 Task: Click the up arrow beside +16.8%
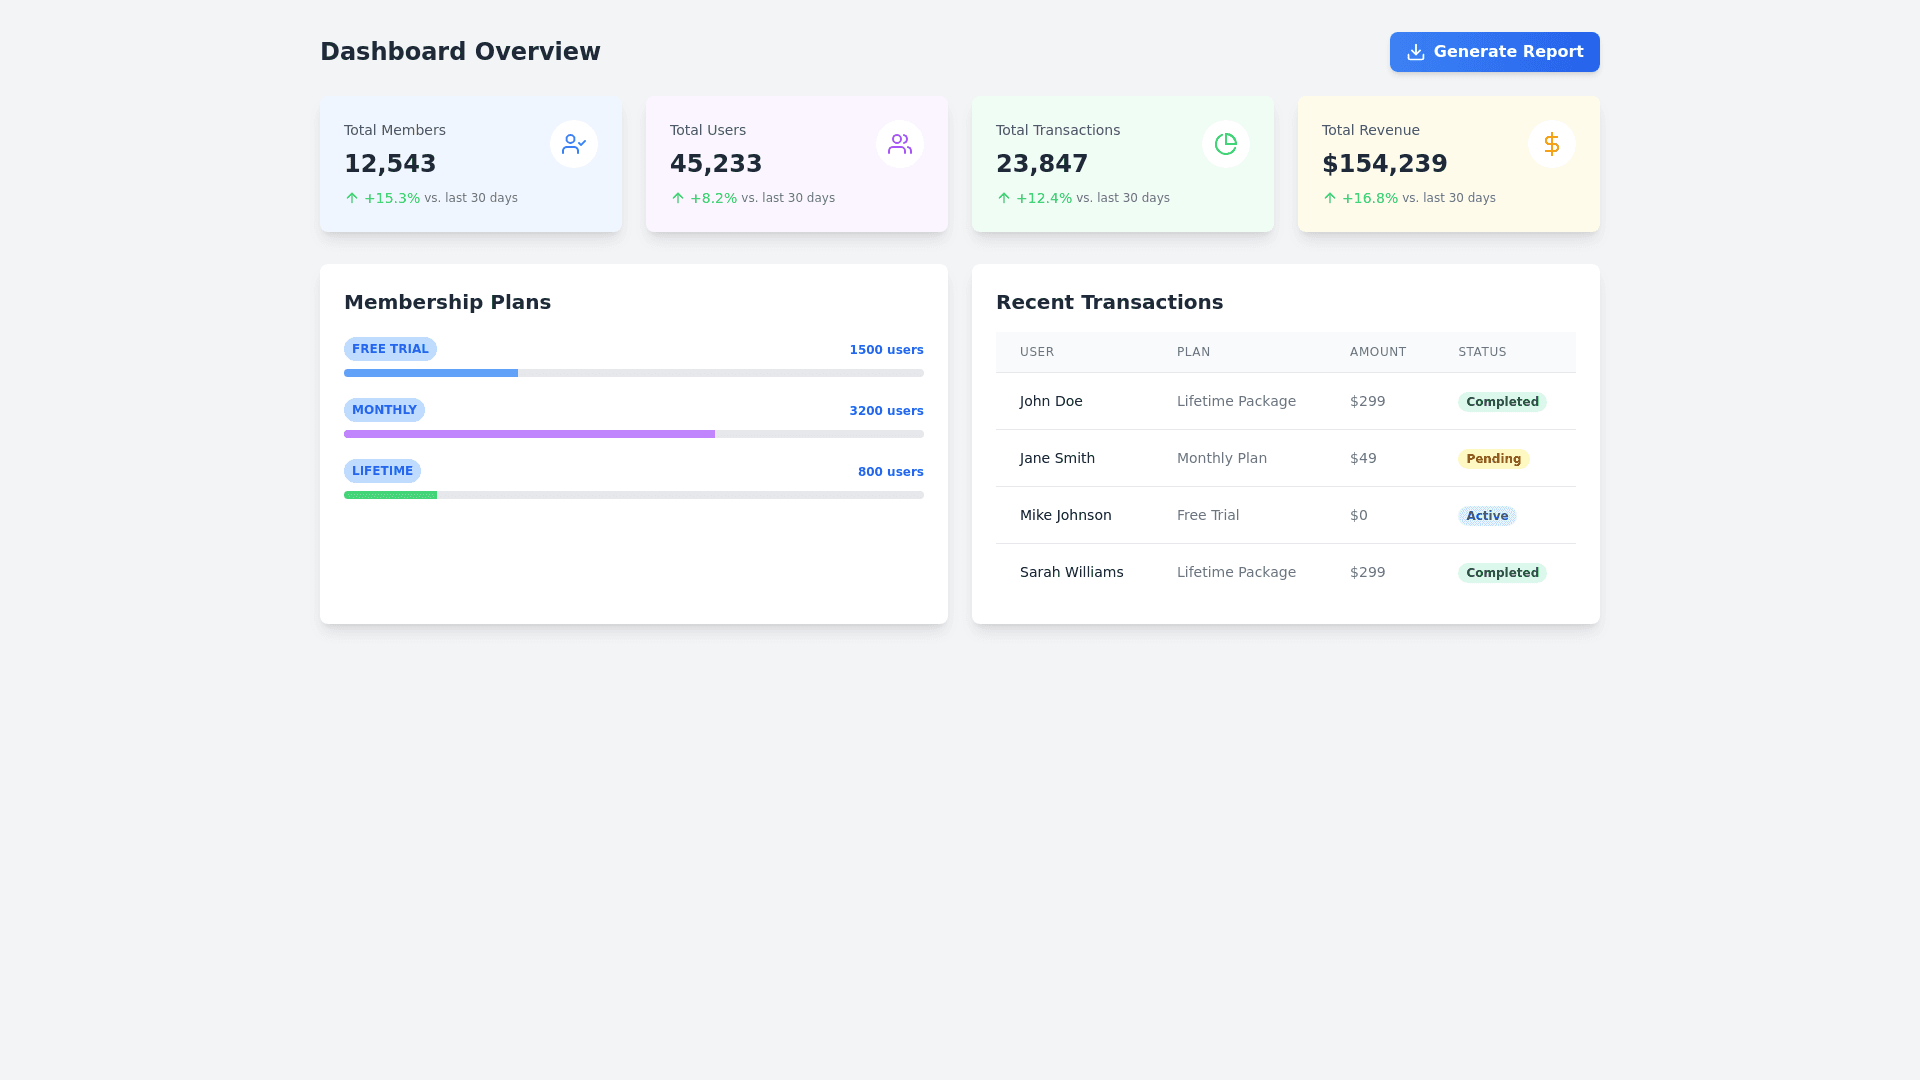pos(1330,198)
